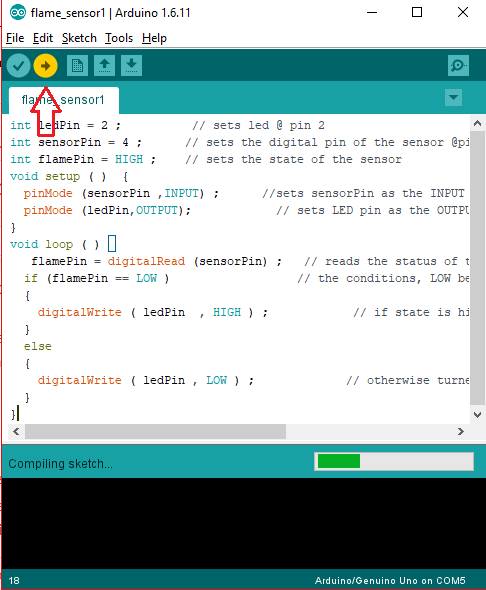Click the 'else' keyword line
Screen dimensions: 486x590
click(x=38, y=346)
